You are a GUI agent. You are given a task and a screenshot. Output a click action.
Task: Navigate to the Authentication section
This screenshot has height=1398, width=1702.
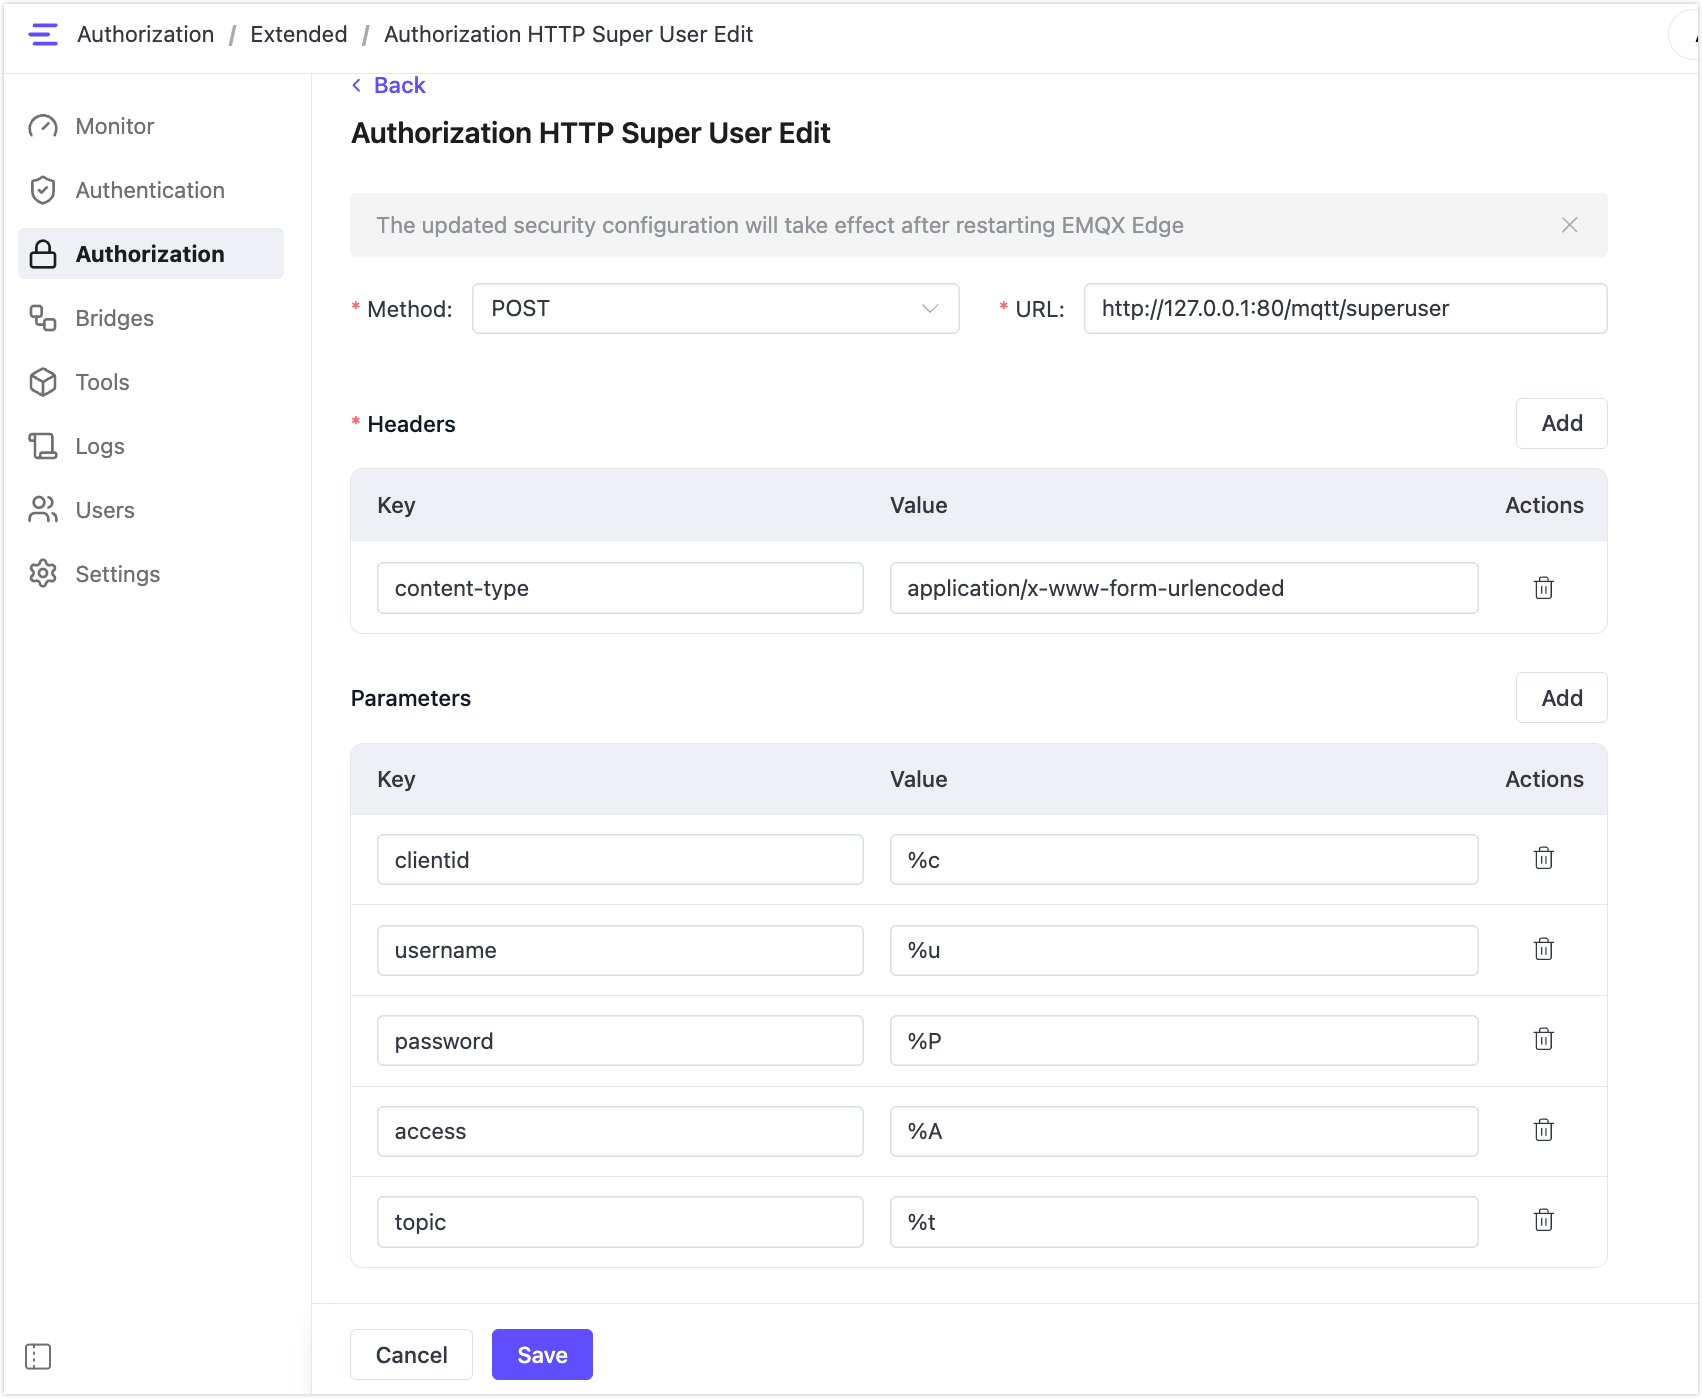pos(151,190)
